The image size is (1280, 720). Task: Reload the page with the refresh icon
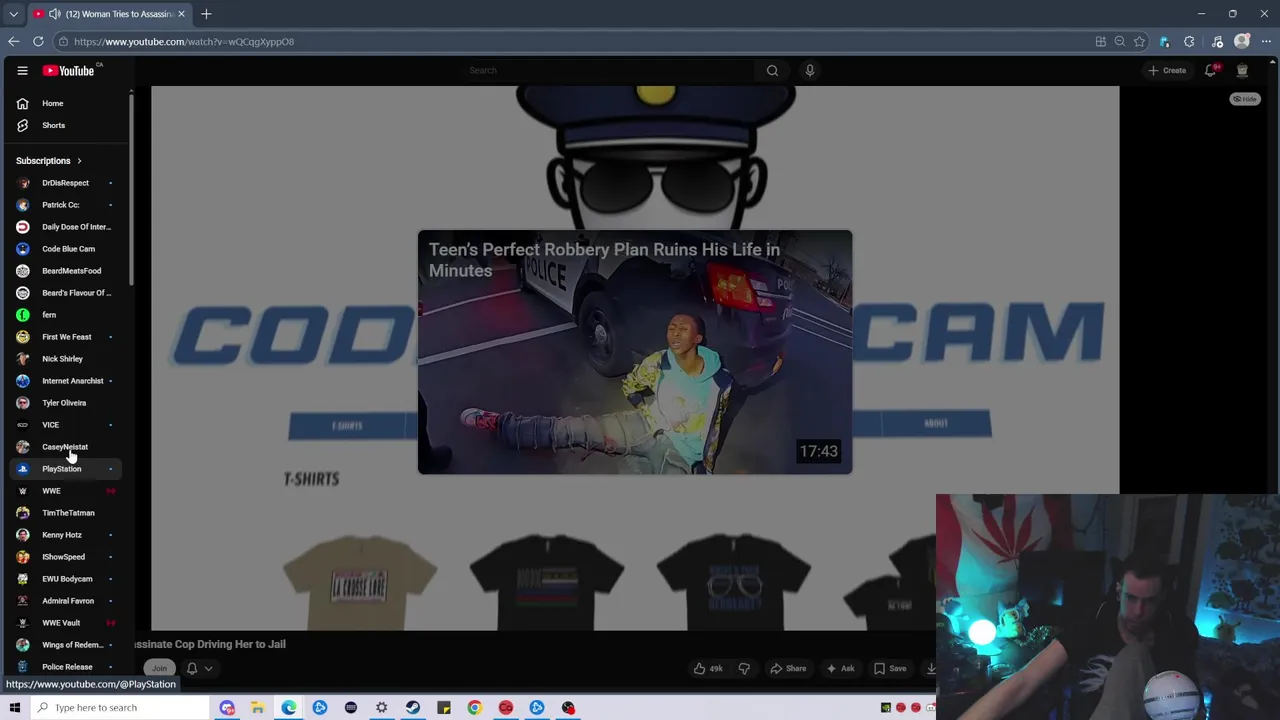point(38,41)
